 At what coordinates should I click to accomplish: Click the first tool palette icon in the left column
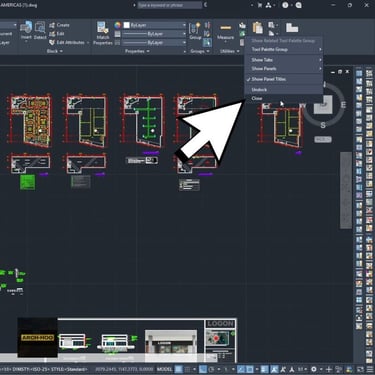[x=359, y=73]
